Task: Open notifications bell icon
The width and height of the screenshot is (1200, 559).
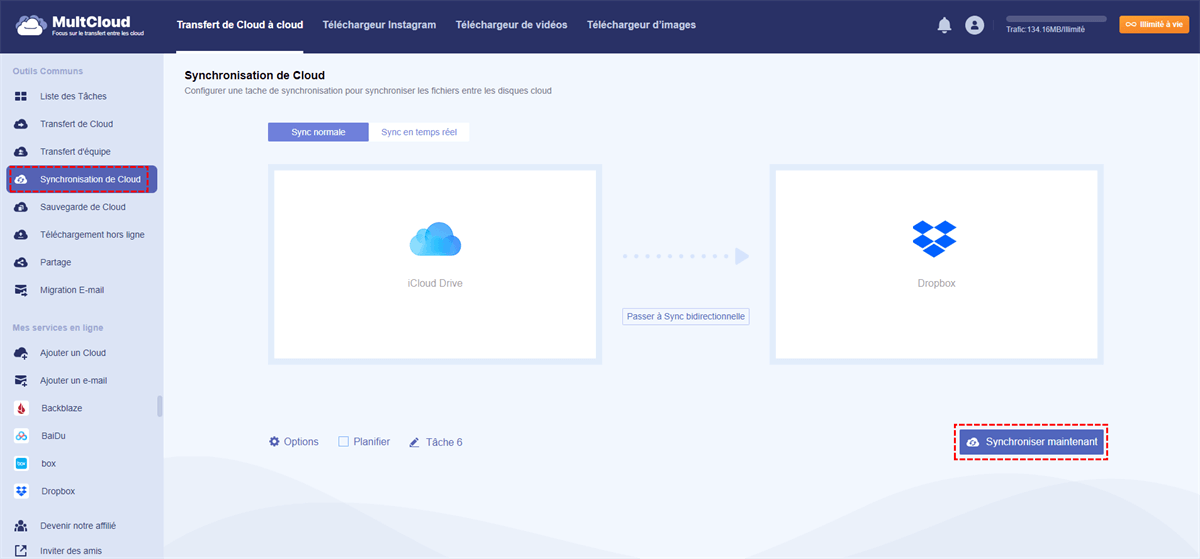Action: point(944,25)
